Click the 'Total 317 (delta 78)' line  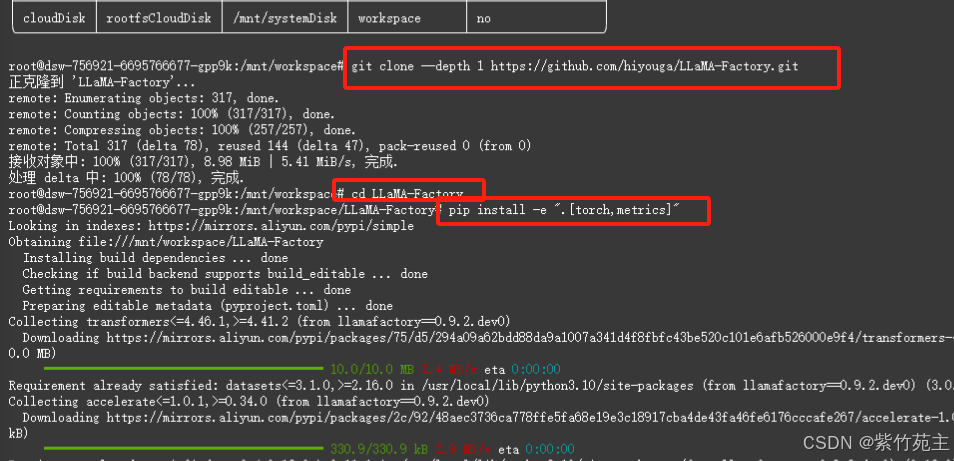[270, 146]
